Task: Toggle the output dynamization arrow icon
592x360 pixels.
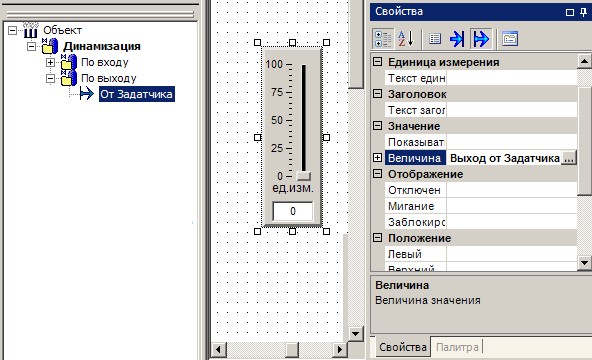Action: point(481,38)
